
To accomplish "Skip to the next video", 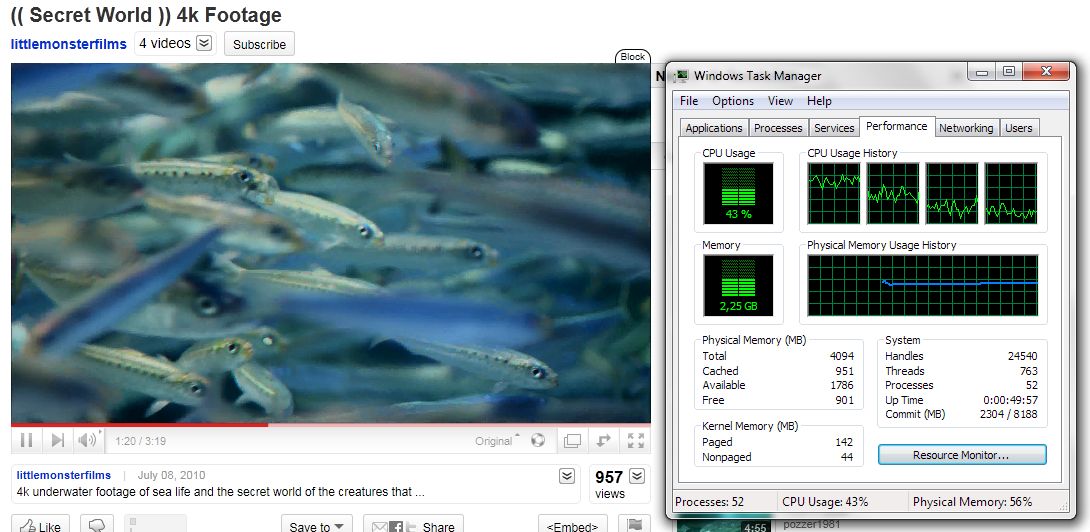I will click(57, 440).
